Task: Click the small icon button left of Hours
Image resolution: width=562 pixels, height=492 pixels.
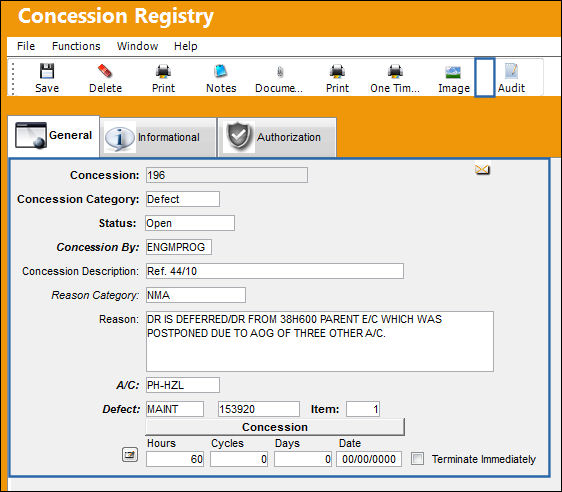Action: [x=130, y=455]
